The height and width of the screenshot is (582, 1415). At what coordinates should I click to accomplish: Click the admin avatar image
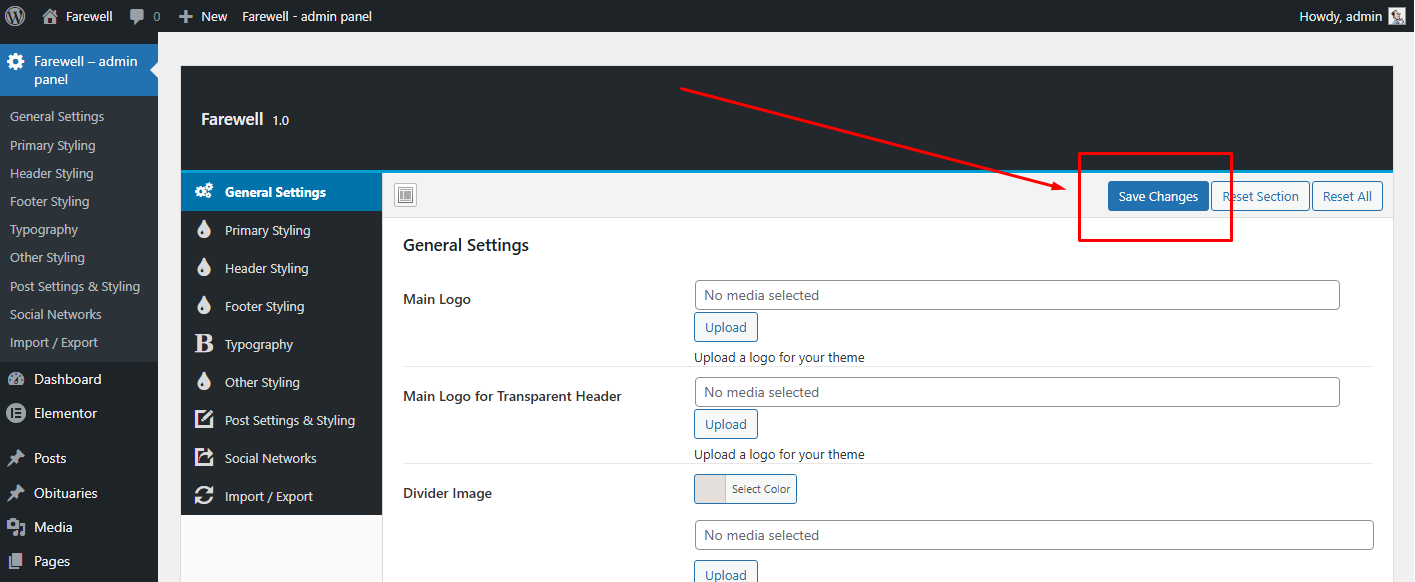coord(1396,16)
